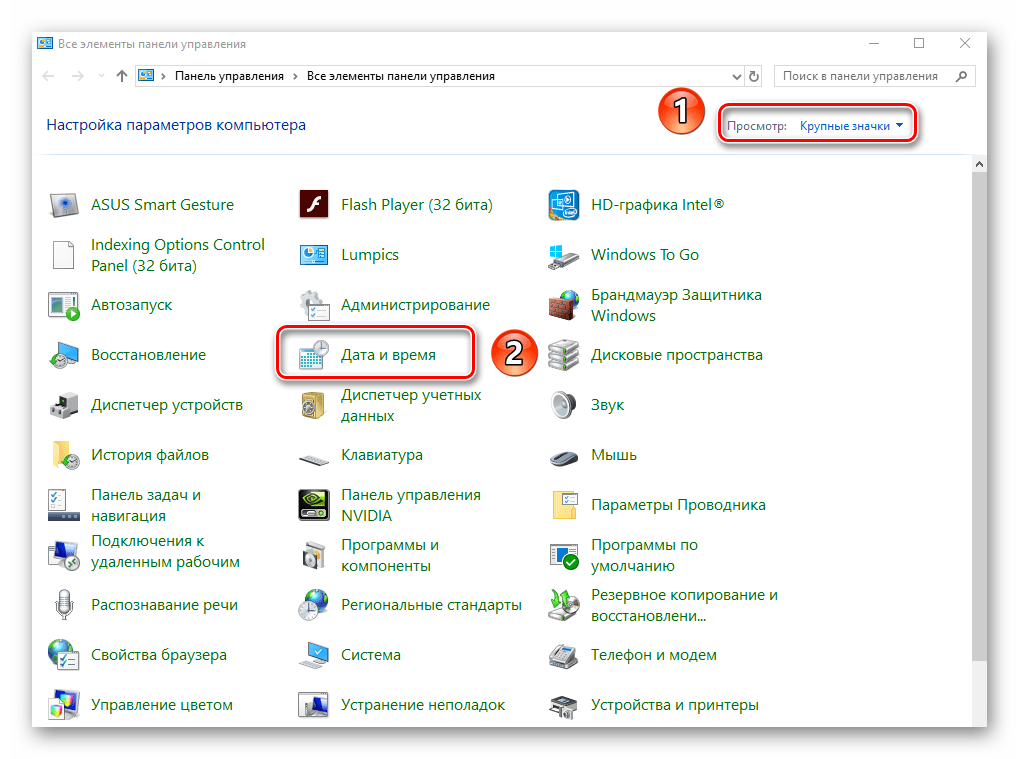Click the История файлов icon

tap(64, 455)
